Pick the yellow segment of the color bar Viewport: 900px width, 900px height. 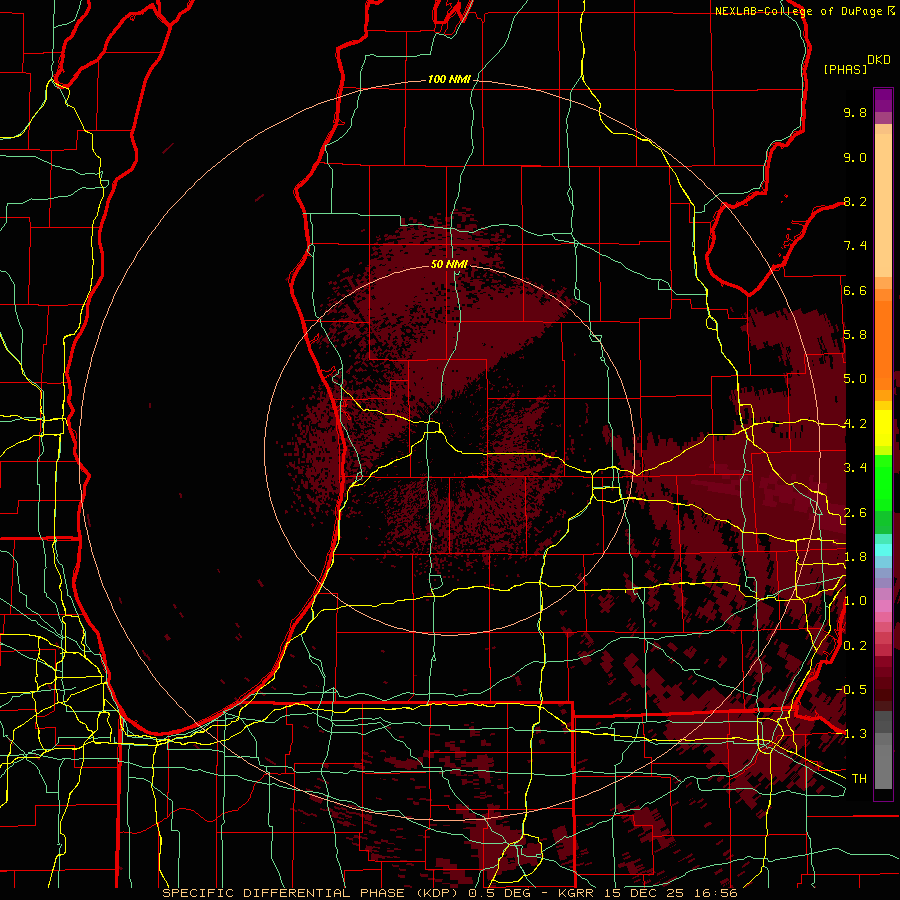pos(883,428)
